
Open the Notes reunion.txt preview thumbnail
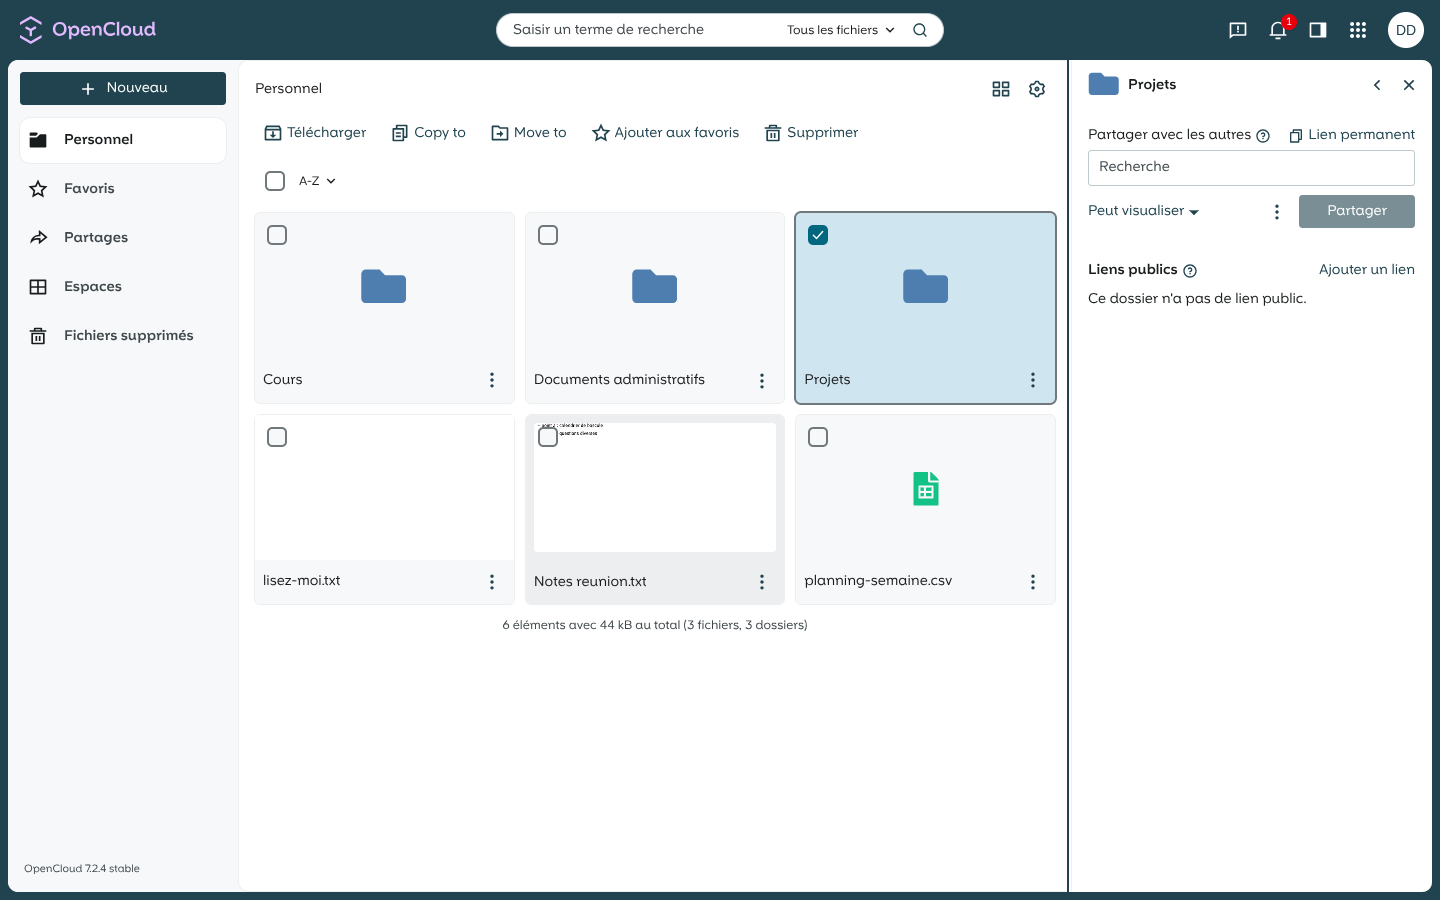click(655, 488)
